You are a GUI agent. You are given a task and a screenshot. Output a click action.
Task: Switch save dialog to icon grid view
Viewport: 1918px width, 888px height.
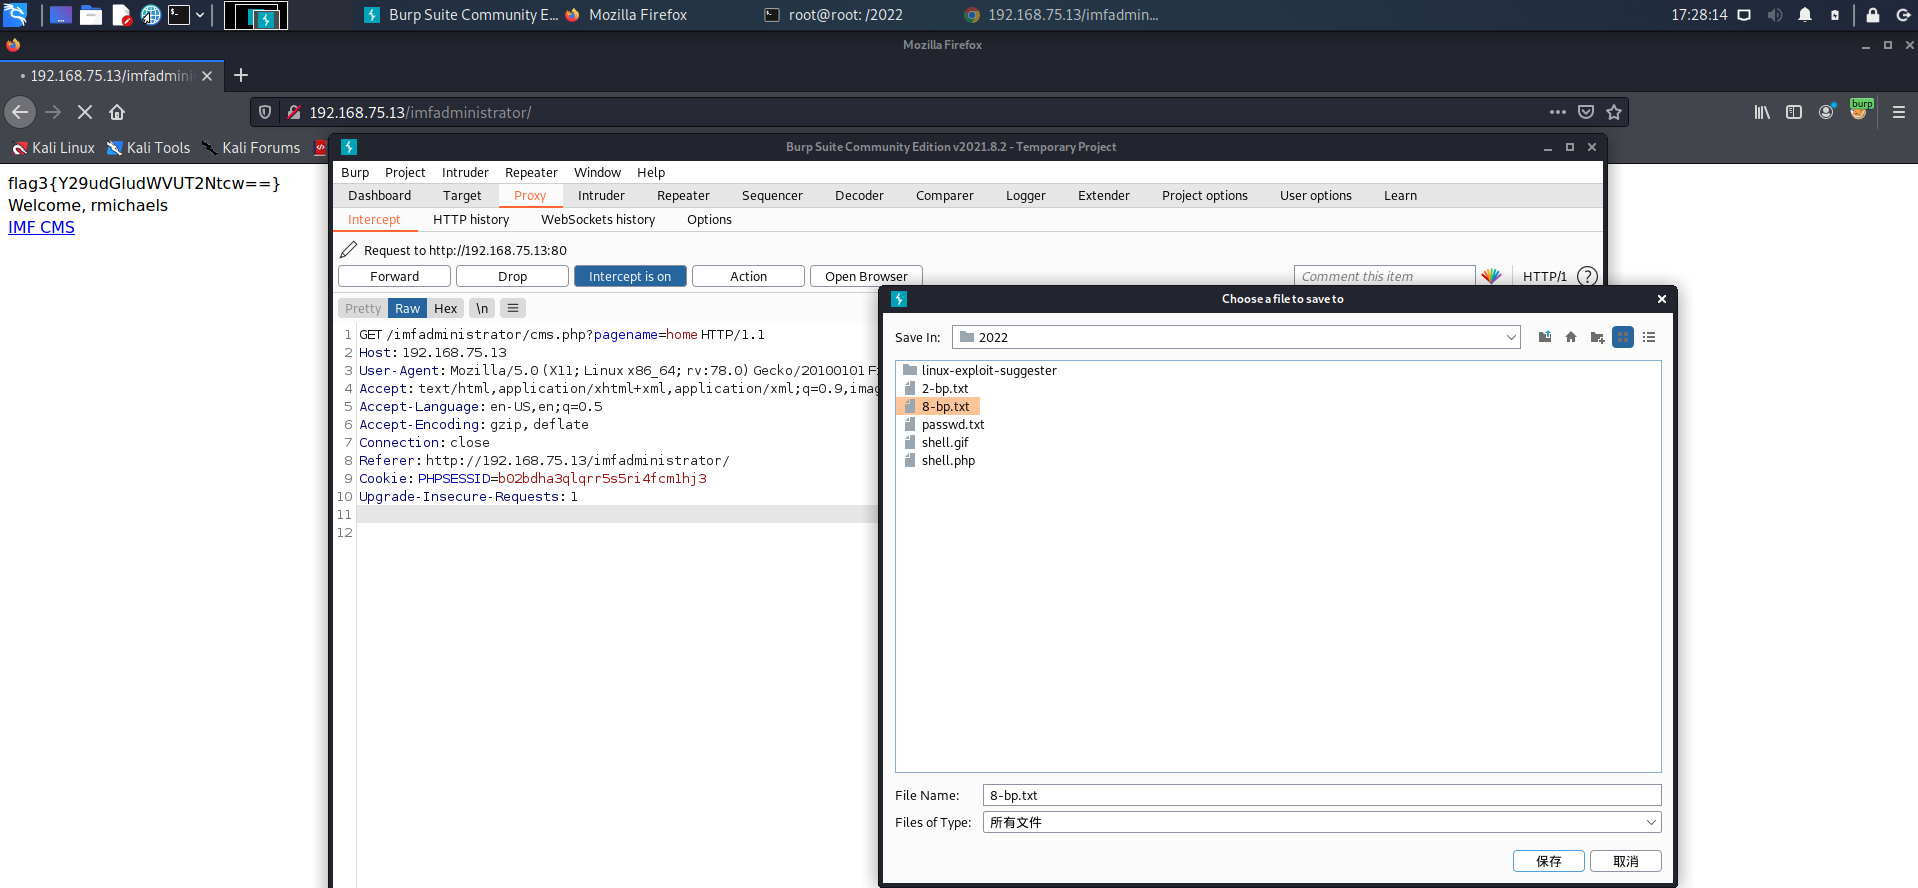pos(1623,337)
